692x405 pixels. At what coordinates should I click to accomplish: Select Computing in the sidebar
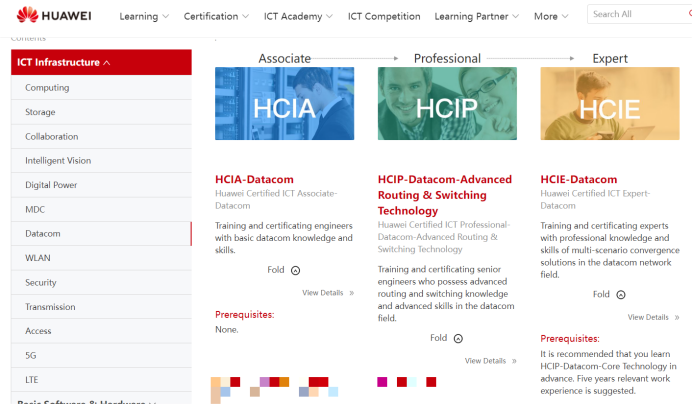click(101, 87)
